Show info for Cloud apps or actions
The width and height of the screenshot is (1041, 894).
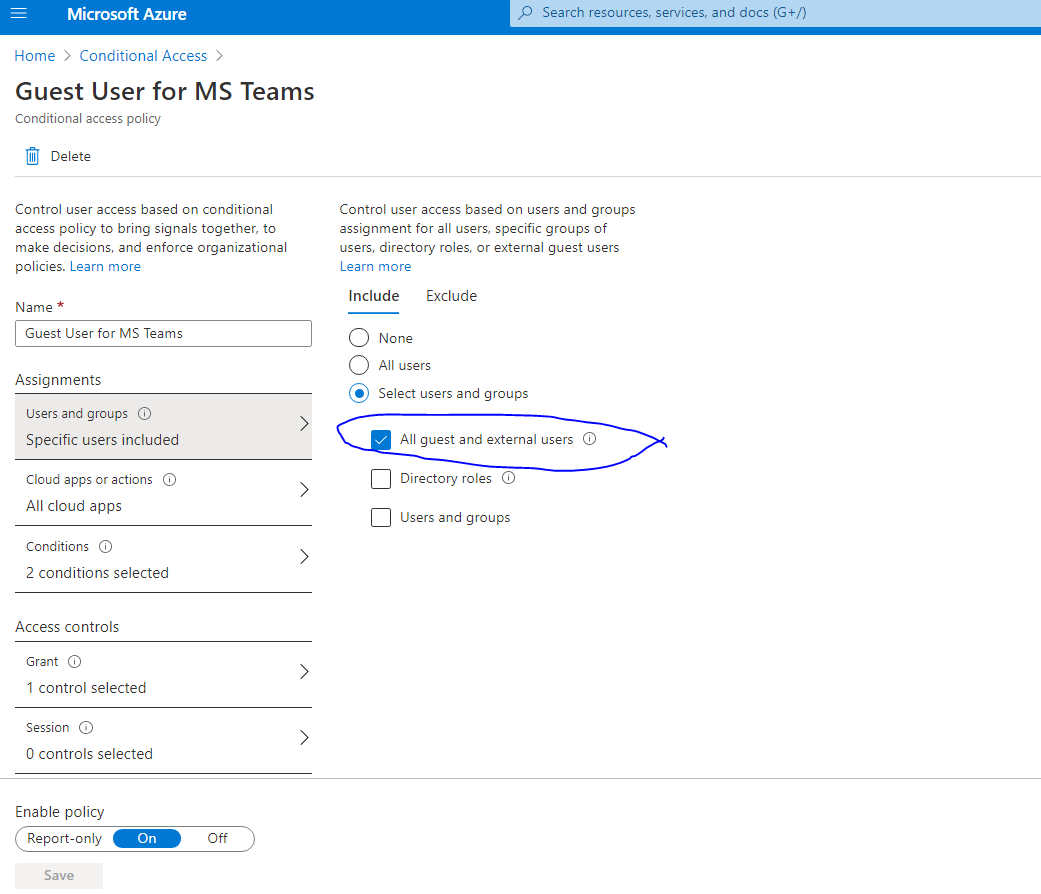(x=169, y=479)
